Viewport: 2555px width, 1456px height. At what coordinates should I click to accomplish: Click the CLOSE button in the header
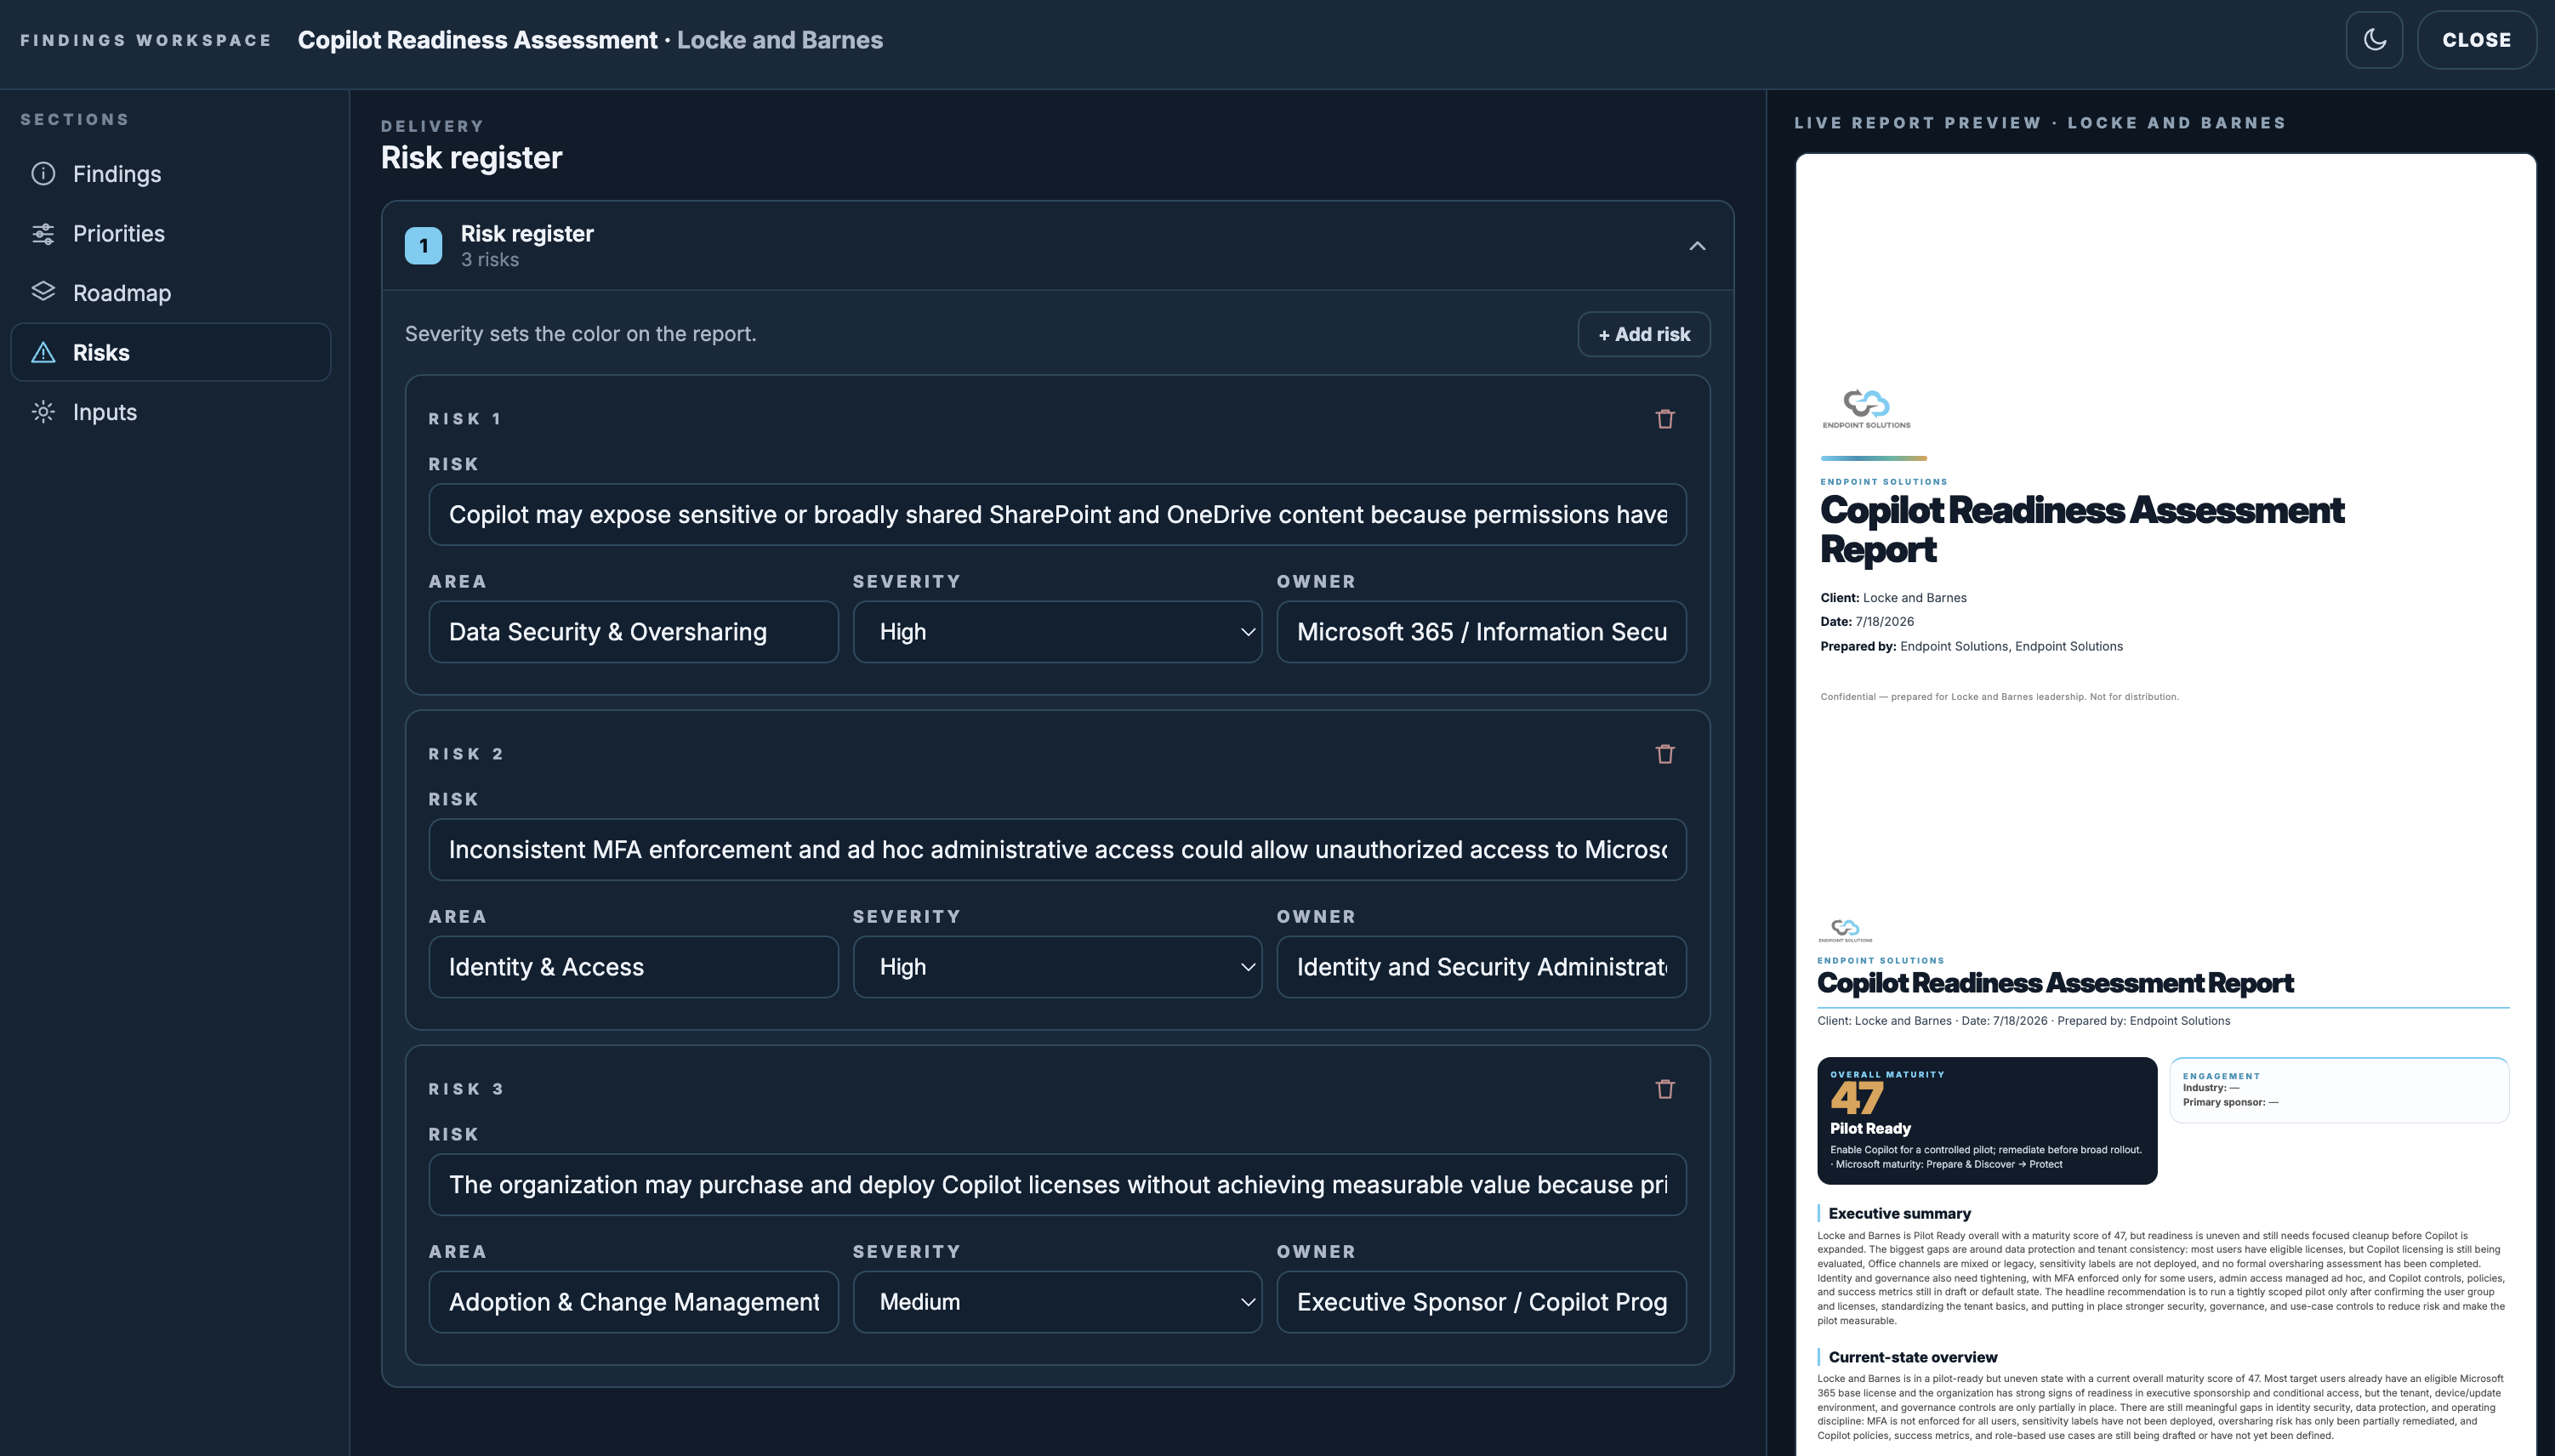pos(2476,40)
